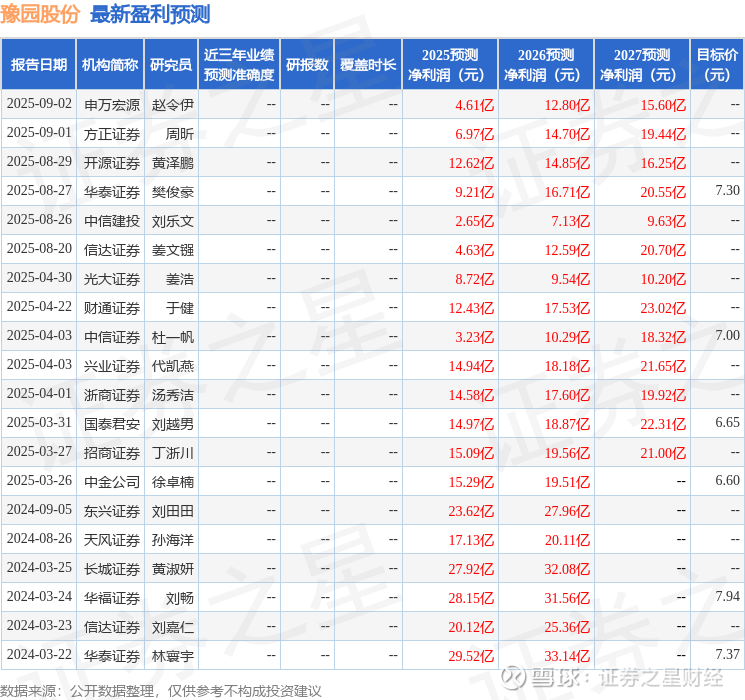Viewport: 745px width, 700px height.
Task: Click the 华福证券 institution cell
Action: 112,598
